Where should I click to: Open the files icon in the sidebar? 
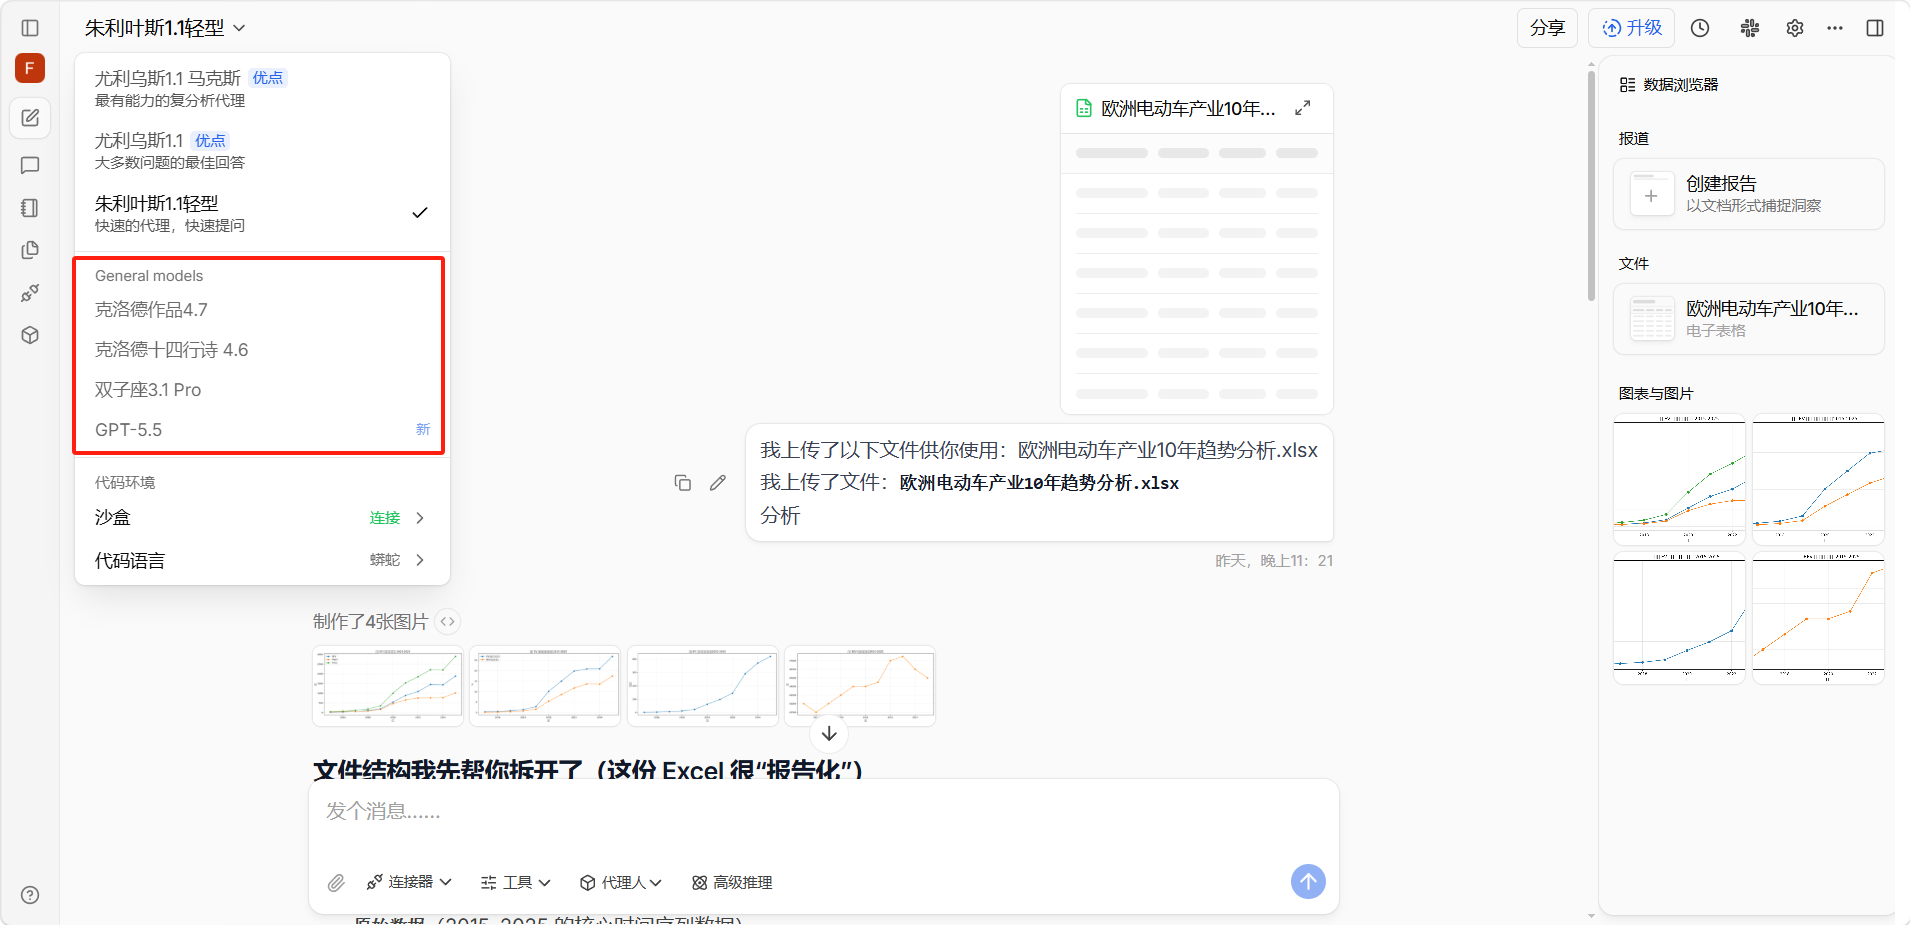coord(30,250)
